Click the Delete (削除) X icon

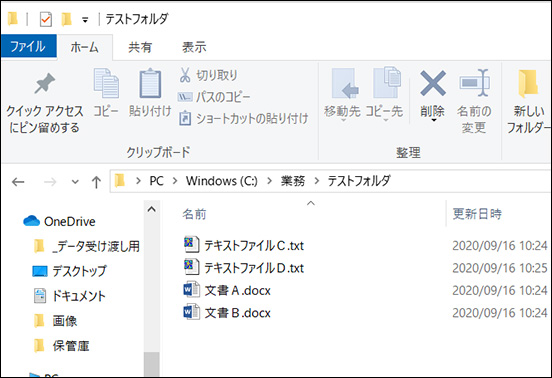tap(433, 83)
